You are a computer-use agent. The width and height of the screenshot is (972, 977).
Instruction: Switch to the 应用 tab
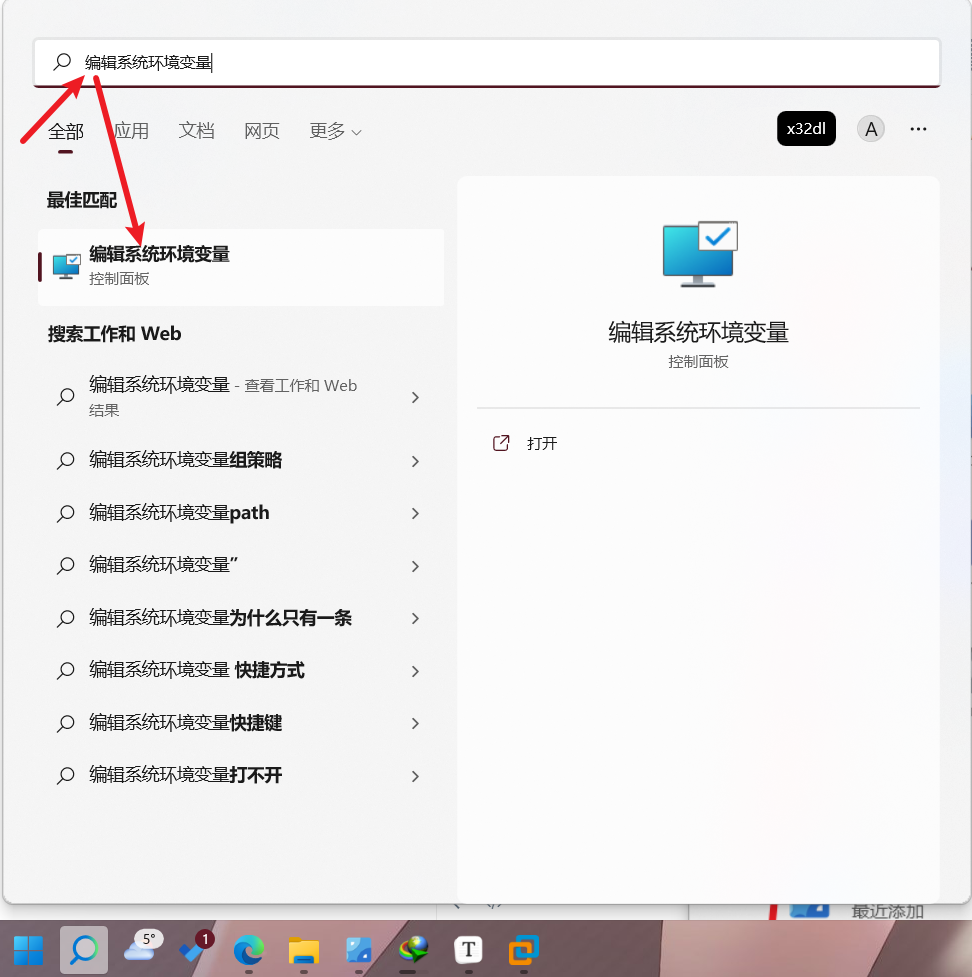pos(131,131)
